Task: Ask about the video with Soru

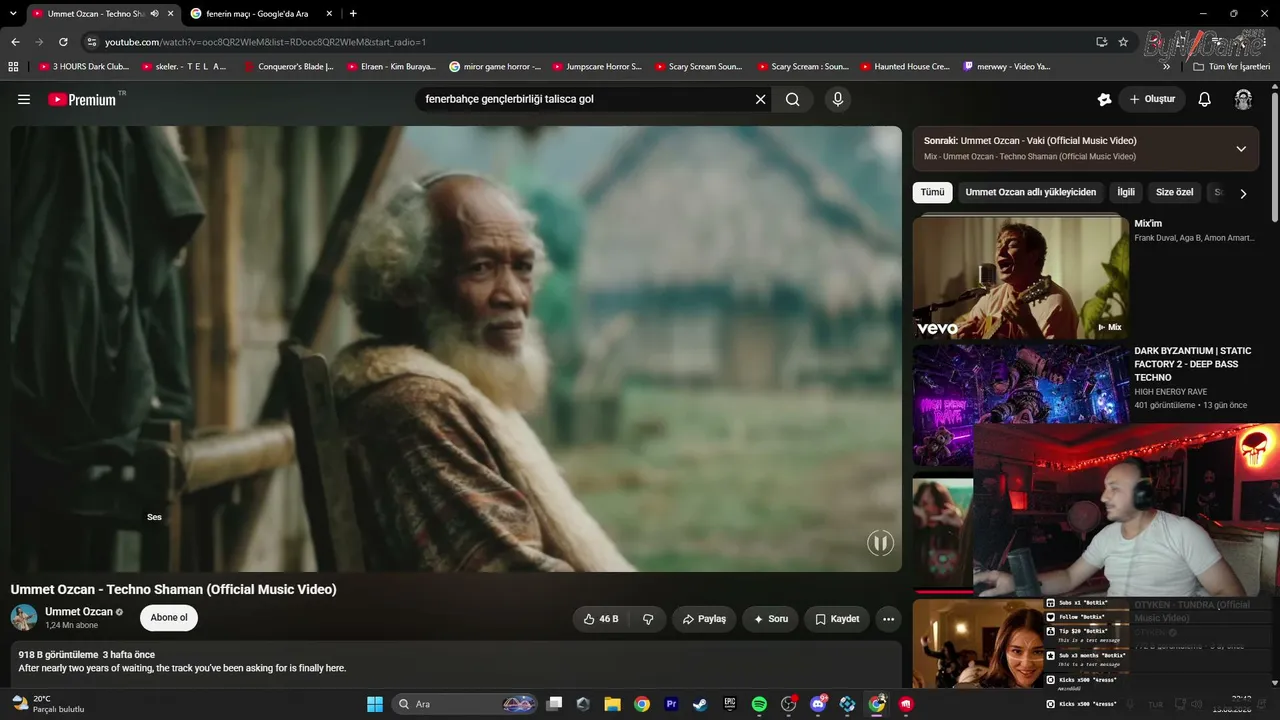Action: click(770, 619)
